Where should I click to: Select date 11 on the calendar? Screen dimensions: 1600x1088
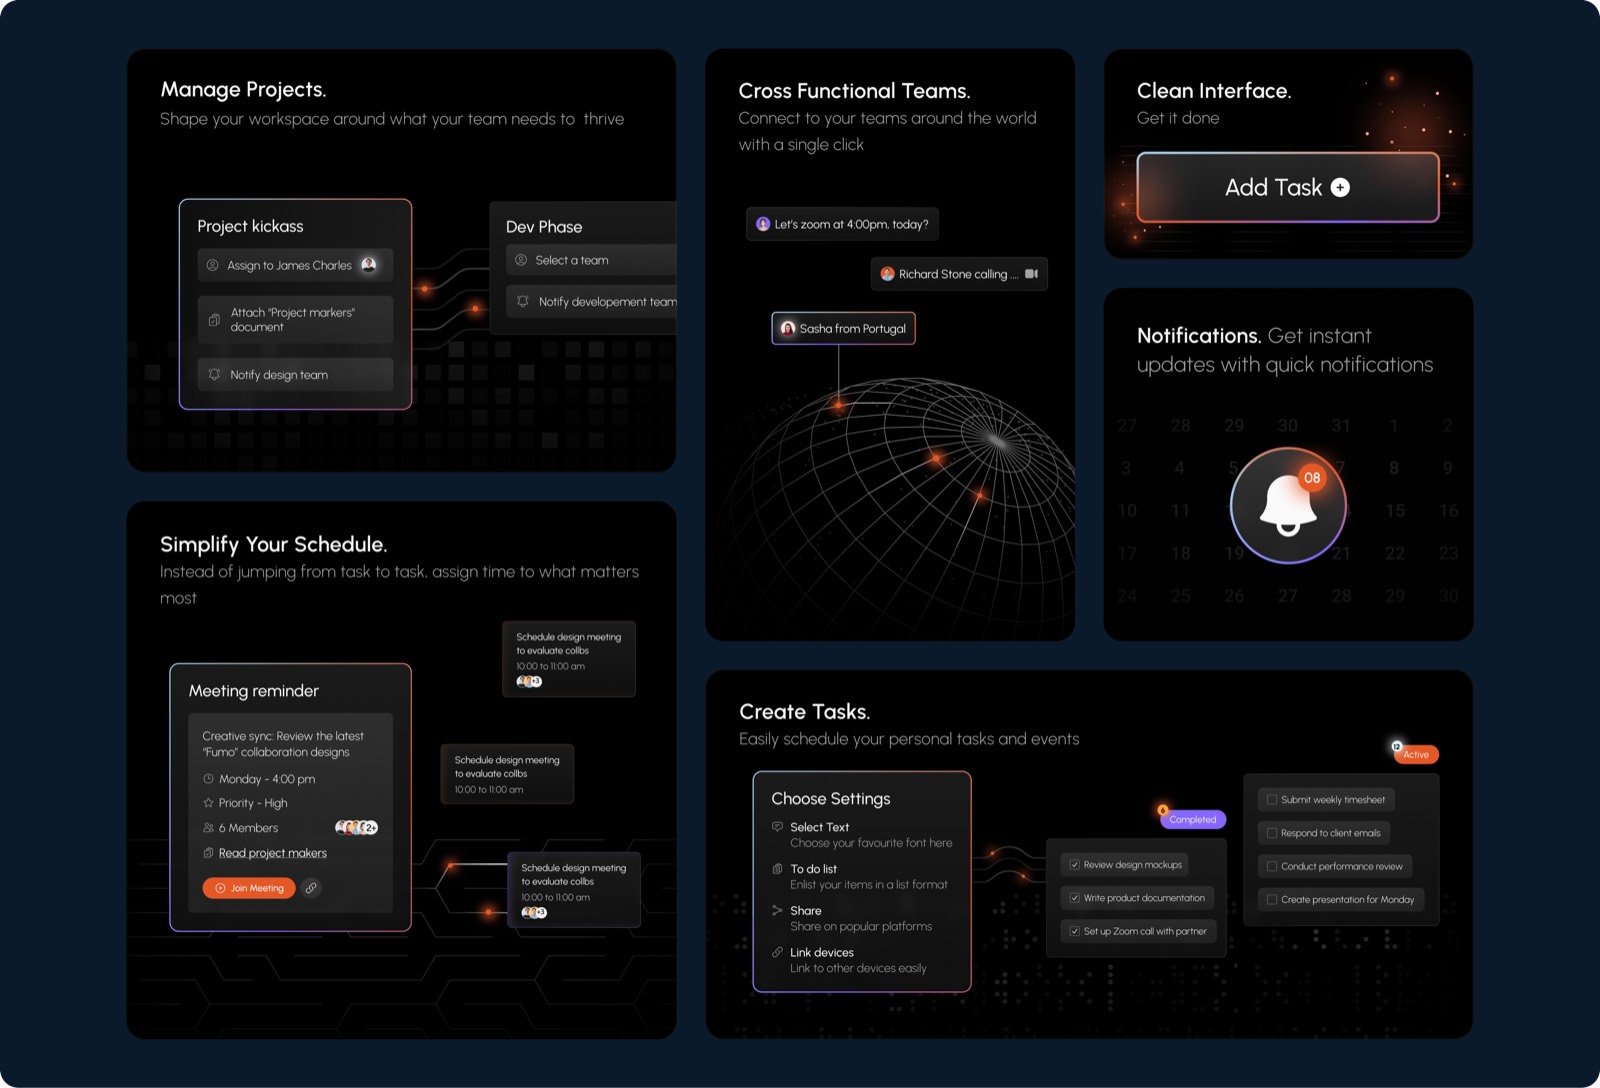coord(1180,511)
